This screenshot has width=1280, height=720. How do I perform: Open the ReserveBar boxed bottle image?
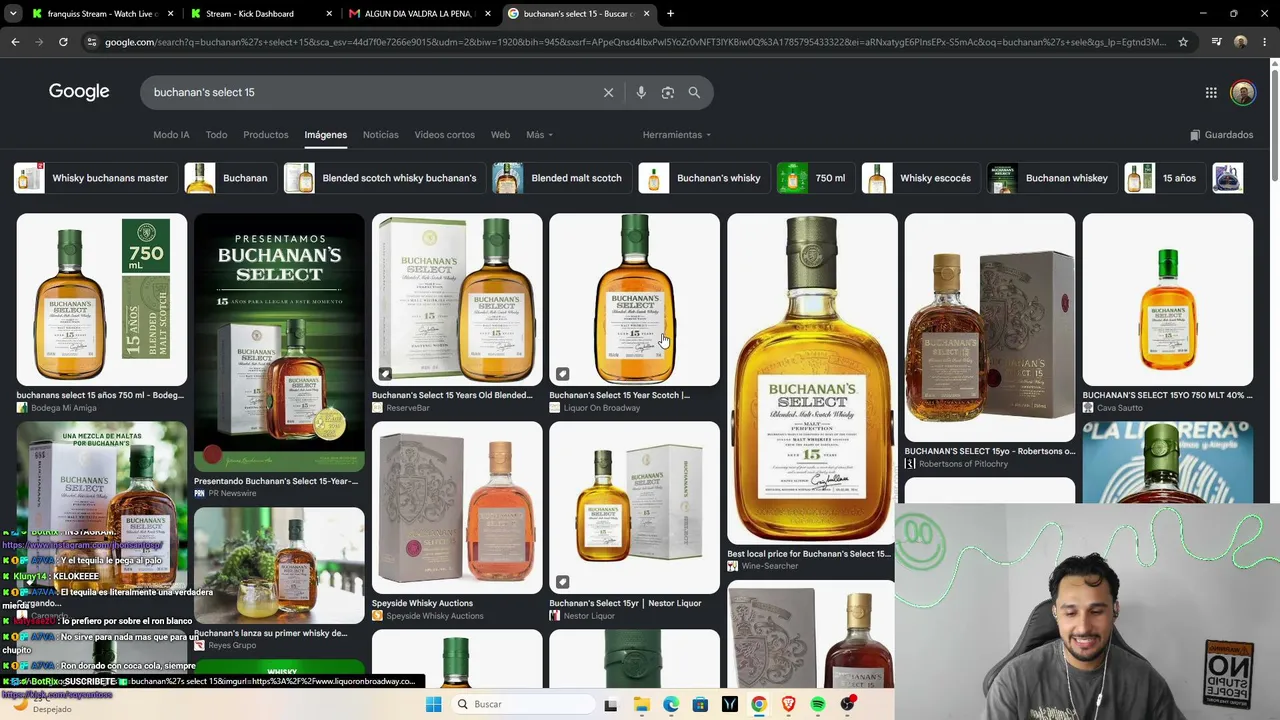(x=457, y=299)
